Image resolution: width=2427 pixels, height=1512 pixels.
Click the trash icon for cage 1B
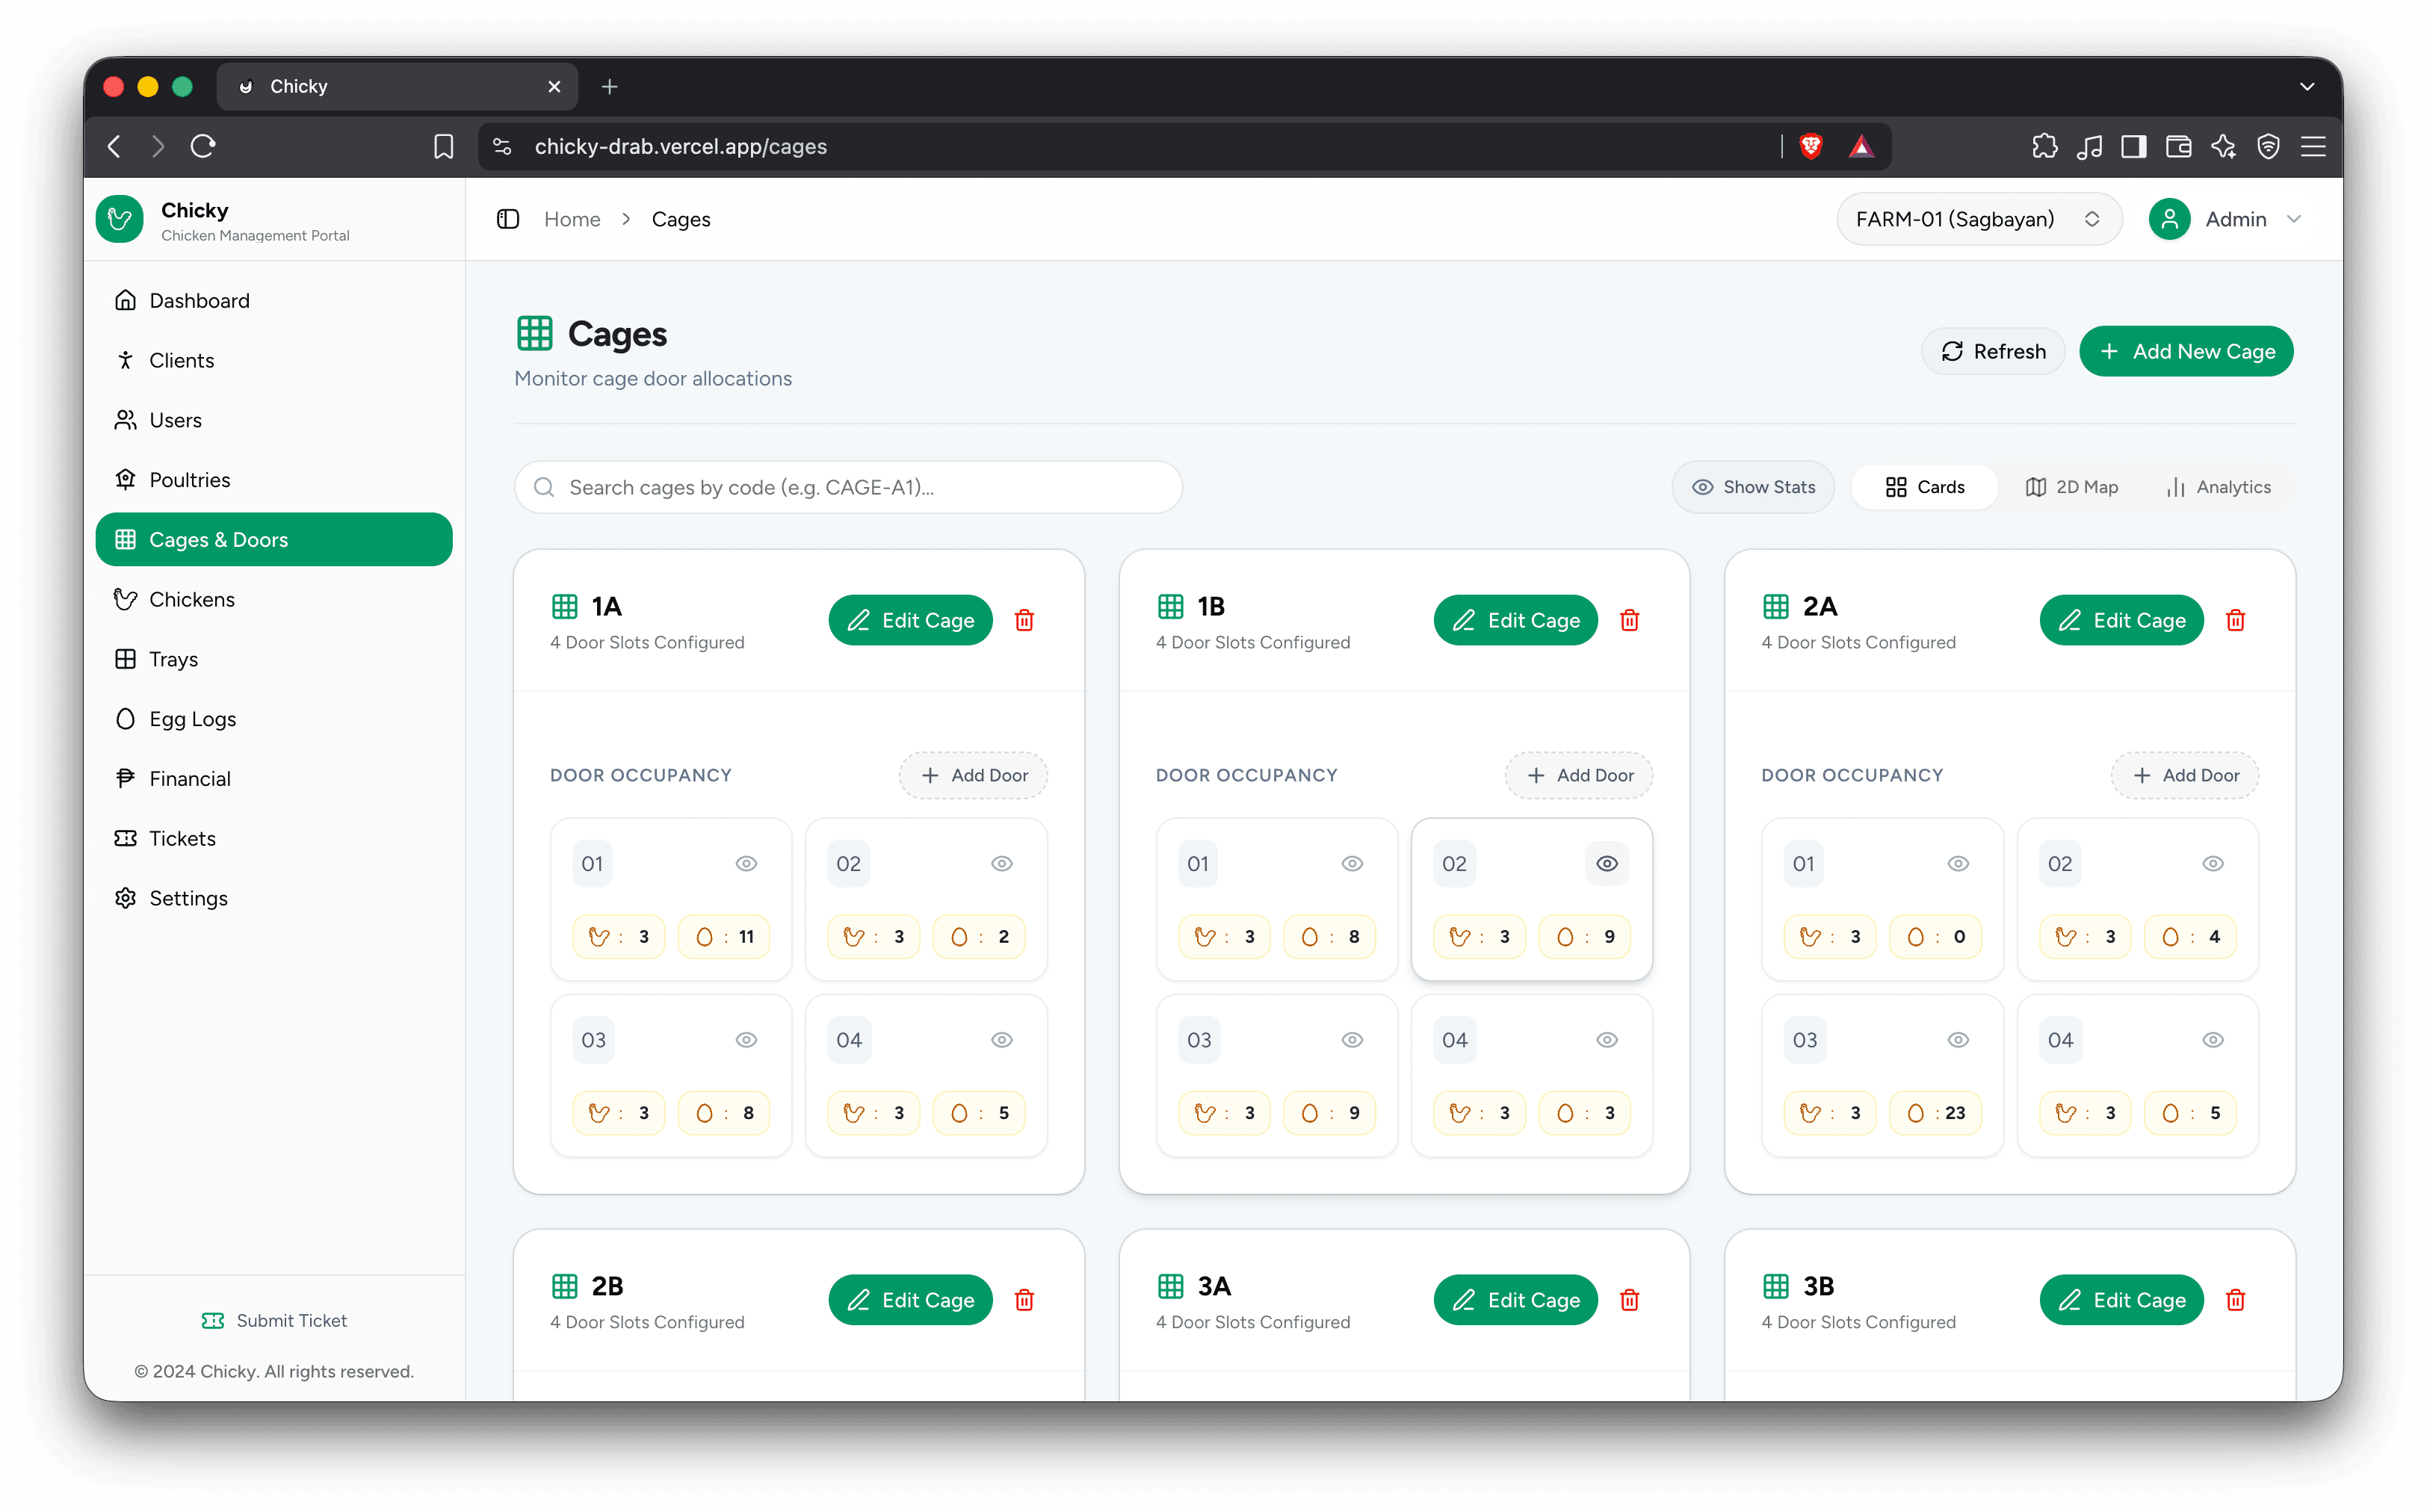click(x=1629, y=620)
